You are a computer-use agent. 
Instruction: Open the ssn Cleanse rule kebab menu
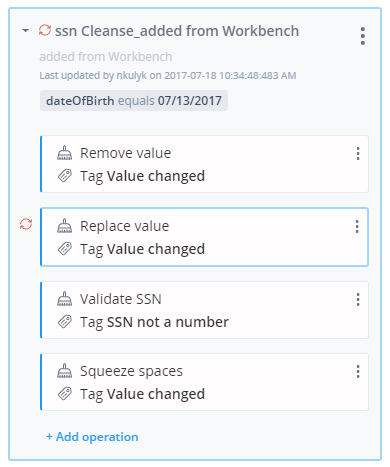[363, 36]
